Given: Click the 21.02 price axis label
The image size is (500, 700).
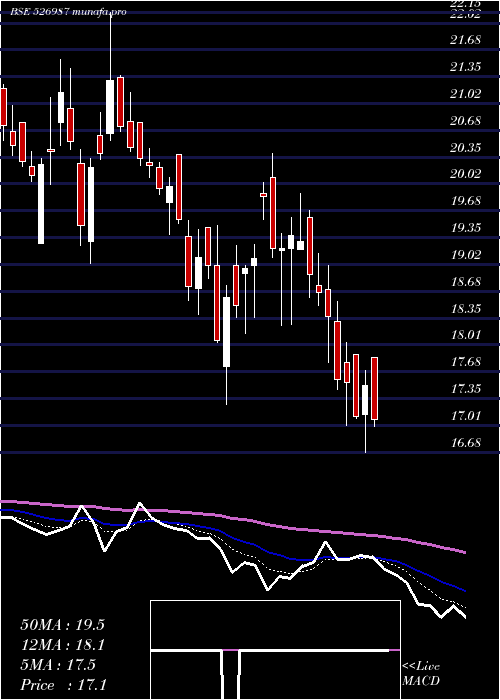Looking at the screenshot, I should pos(466,94).
